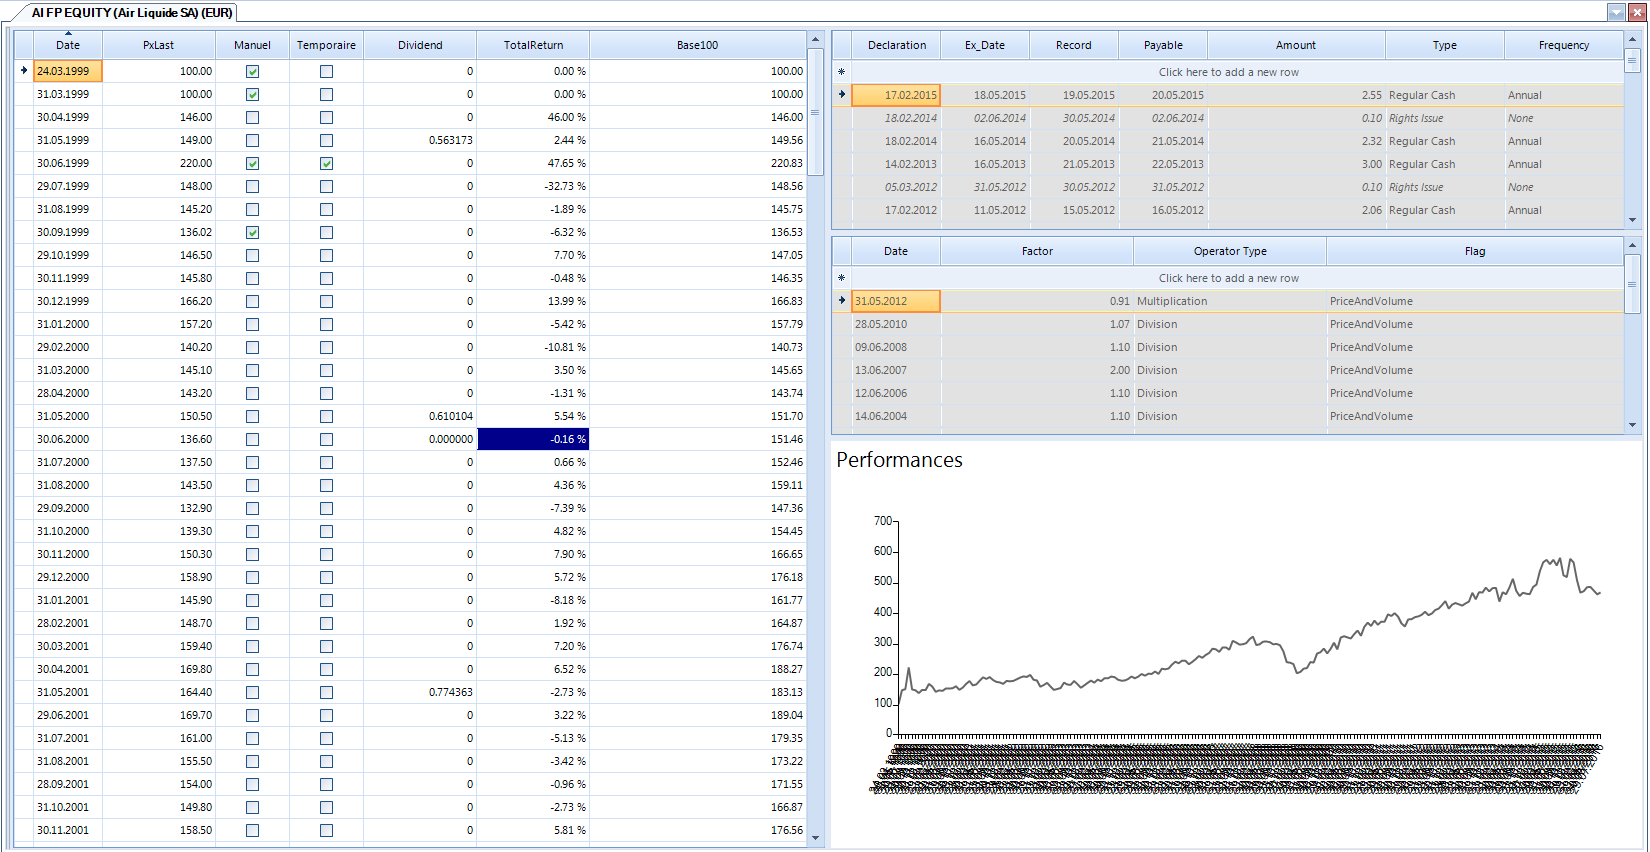
Task: Click the up arrow of dividends grid scrollbar
Action: (1632, 39)
